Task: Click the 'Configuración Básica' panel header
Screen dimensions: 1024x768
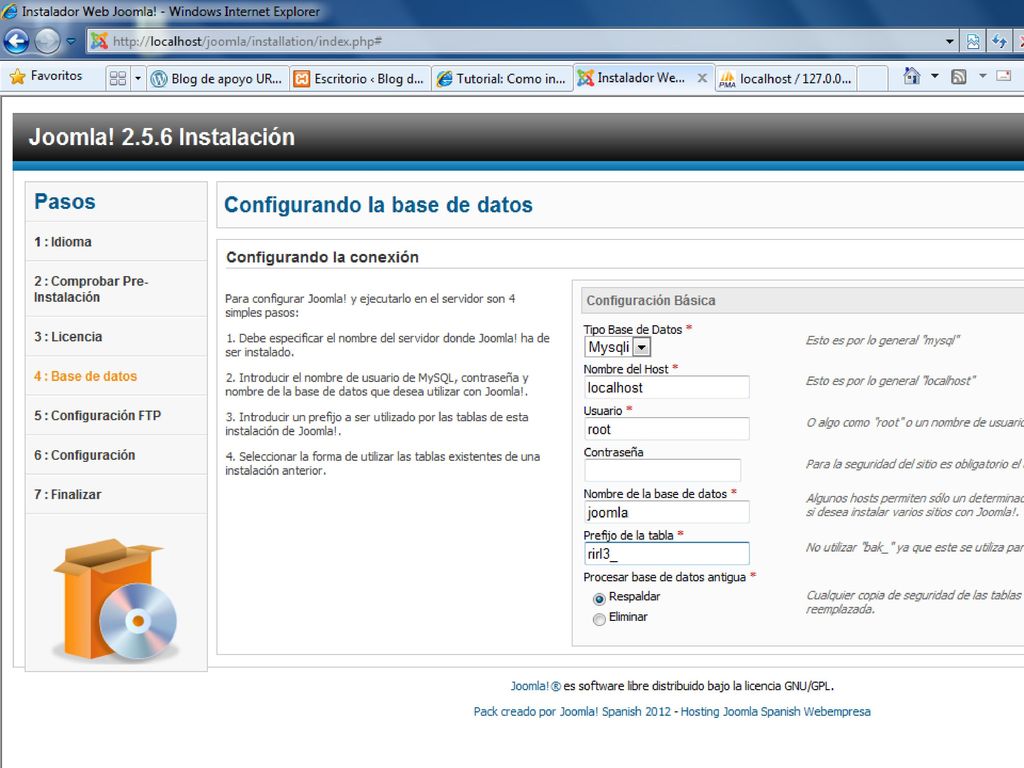Action: click(803, 300)
